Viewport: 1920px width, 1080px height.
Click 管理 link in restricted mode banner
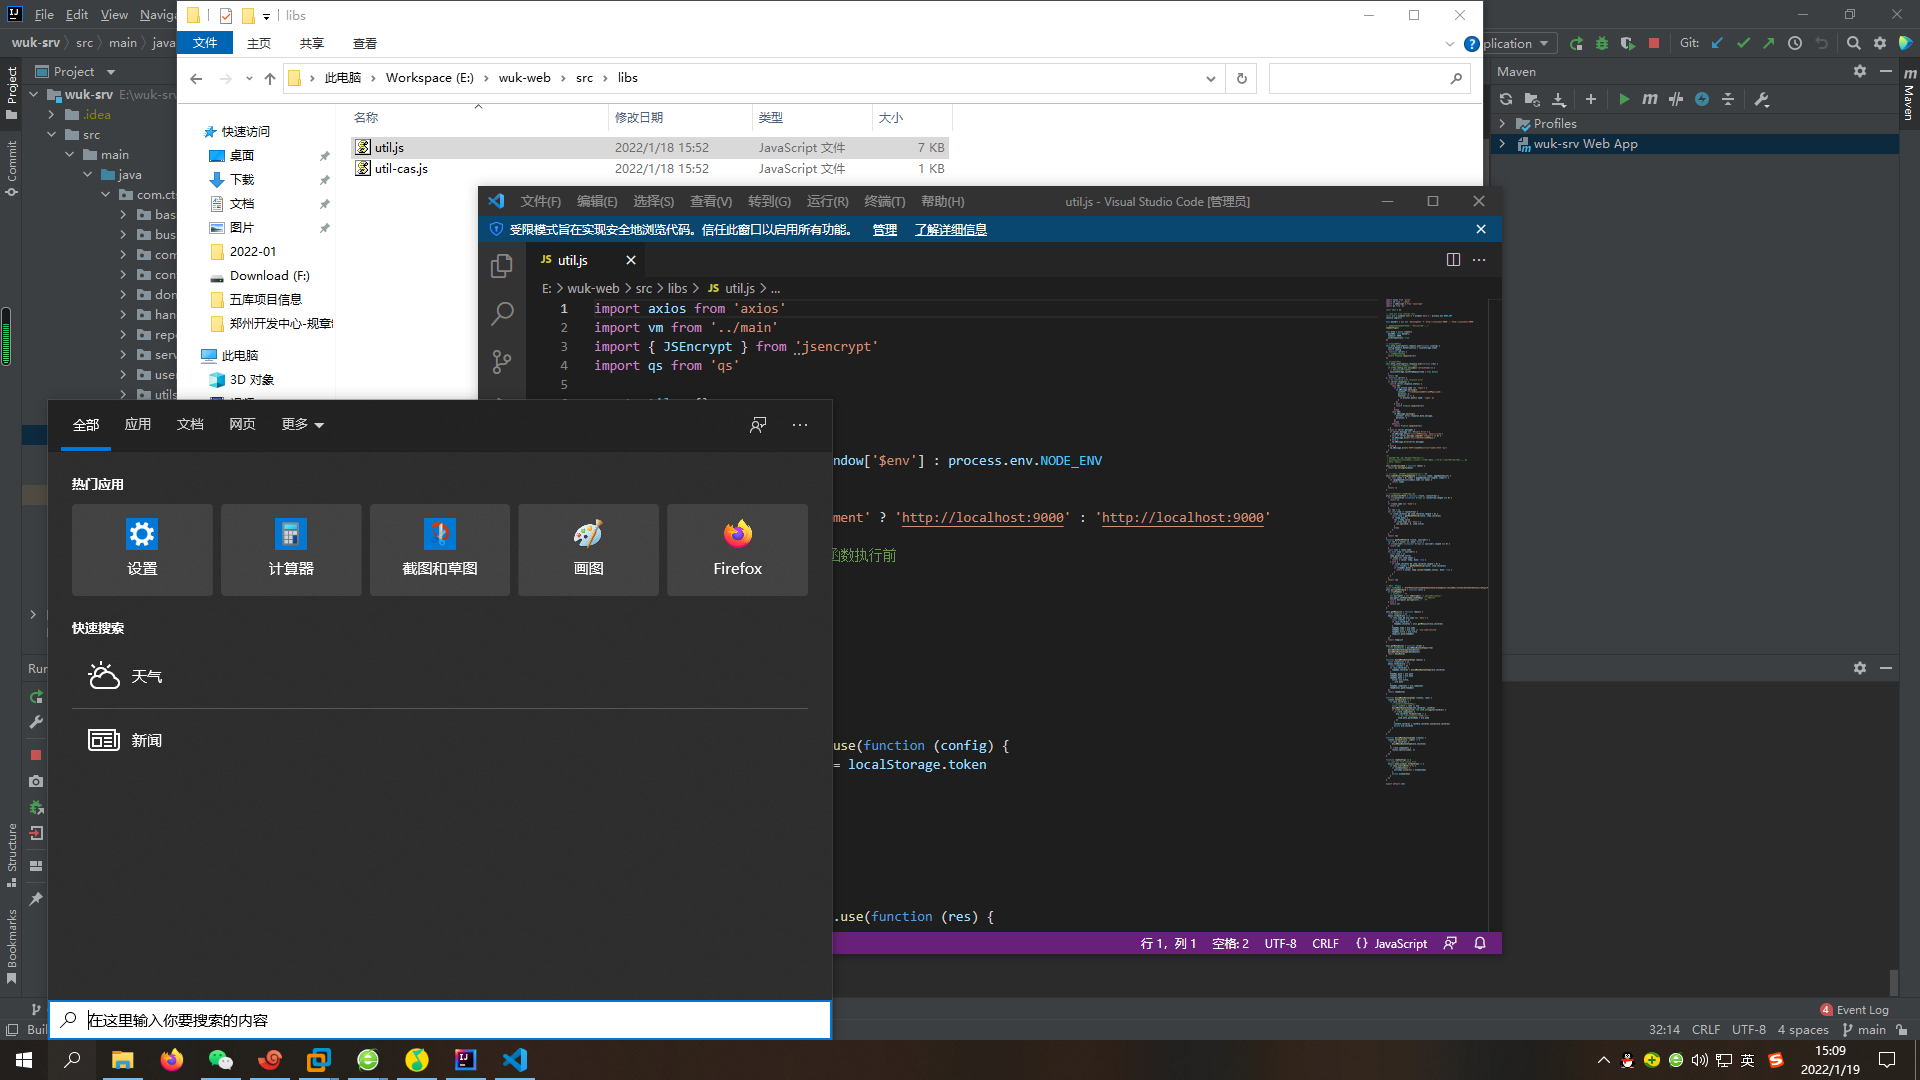pos(884,230)
